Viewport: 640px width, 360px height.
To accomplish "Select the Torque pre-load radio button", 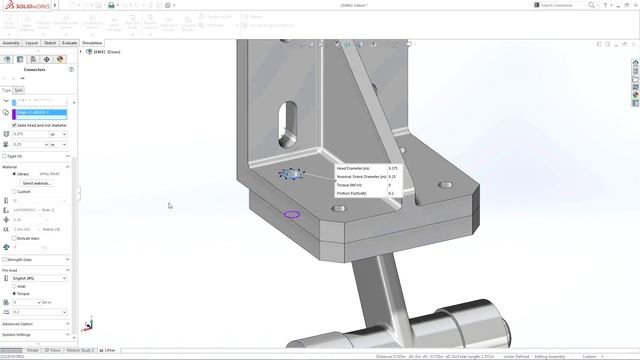I will 14,293.
